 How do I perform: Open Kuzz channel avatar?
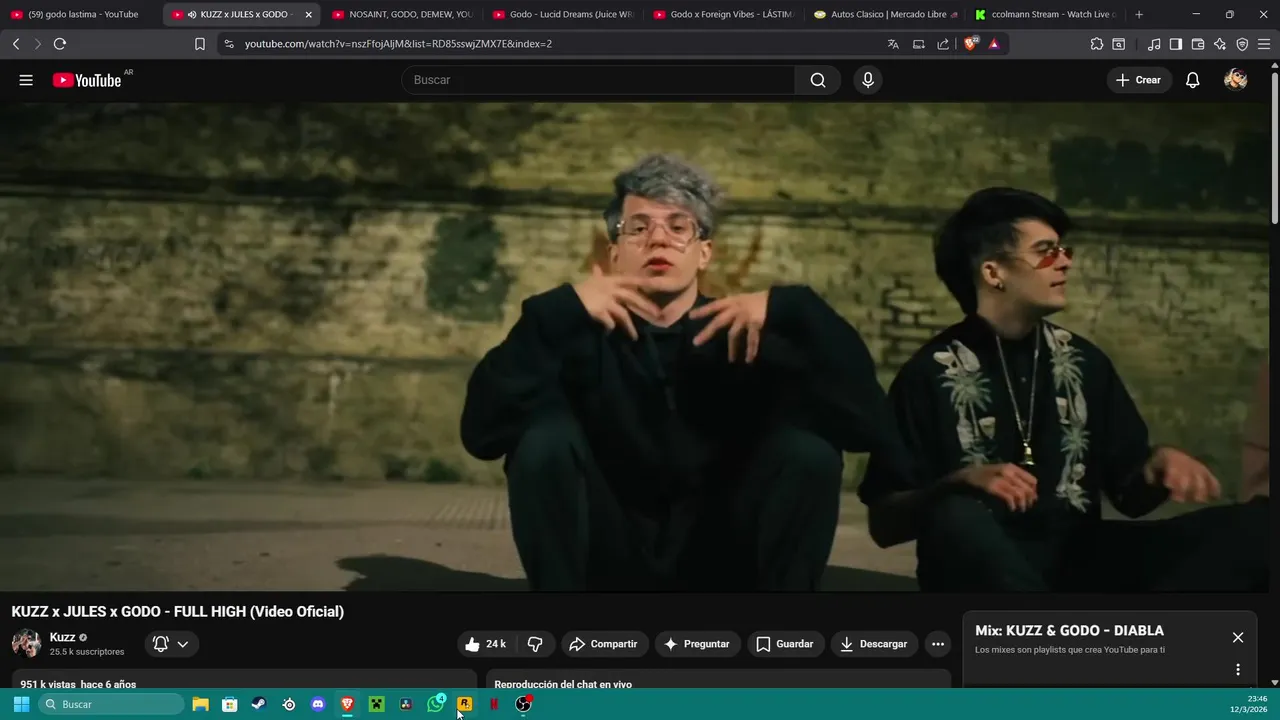coord(26,643)
